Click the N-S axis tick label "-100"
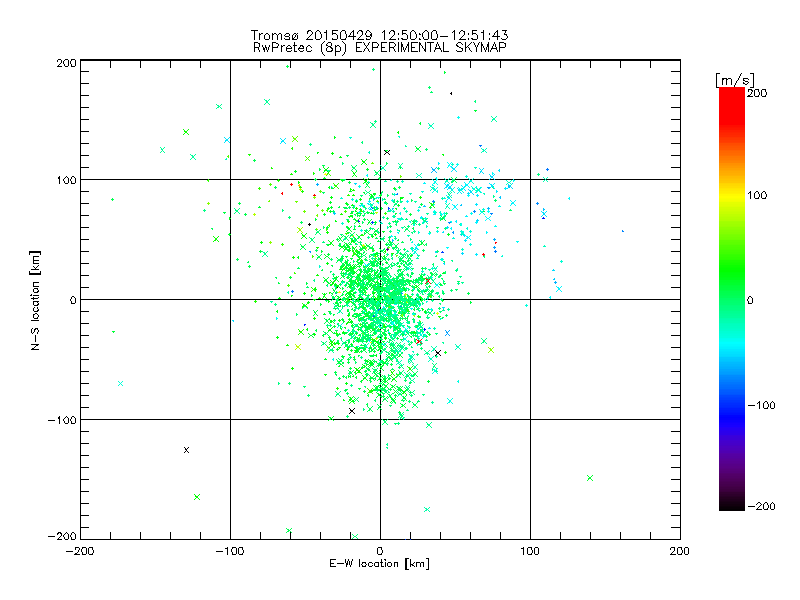This screenshot has width=800, height=600. tap(62, 420)
